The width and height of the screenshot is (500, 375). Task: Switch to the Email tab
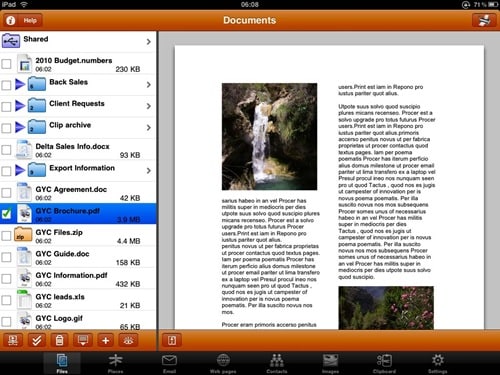pos(169,364)
